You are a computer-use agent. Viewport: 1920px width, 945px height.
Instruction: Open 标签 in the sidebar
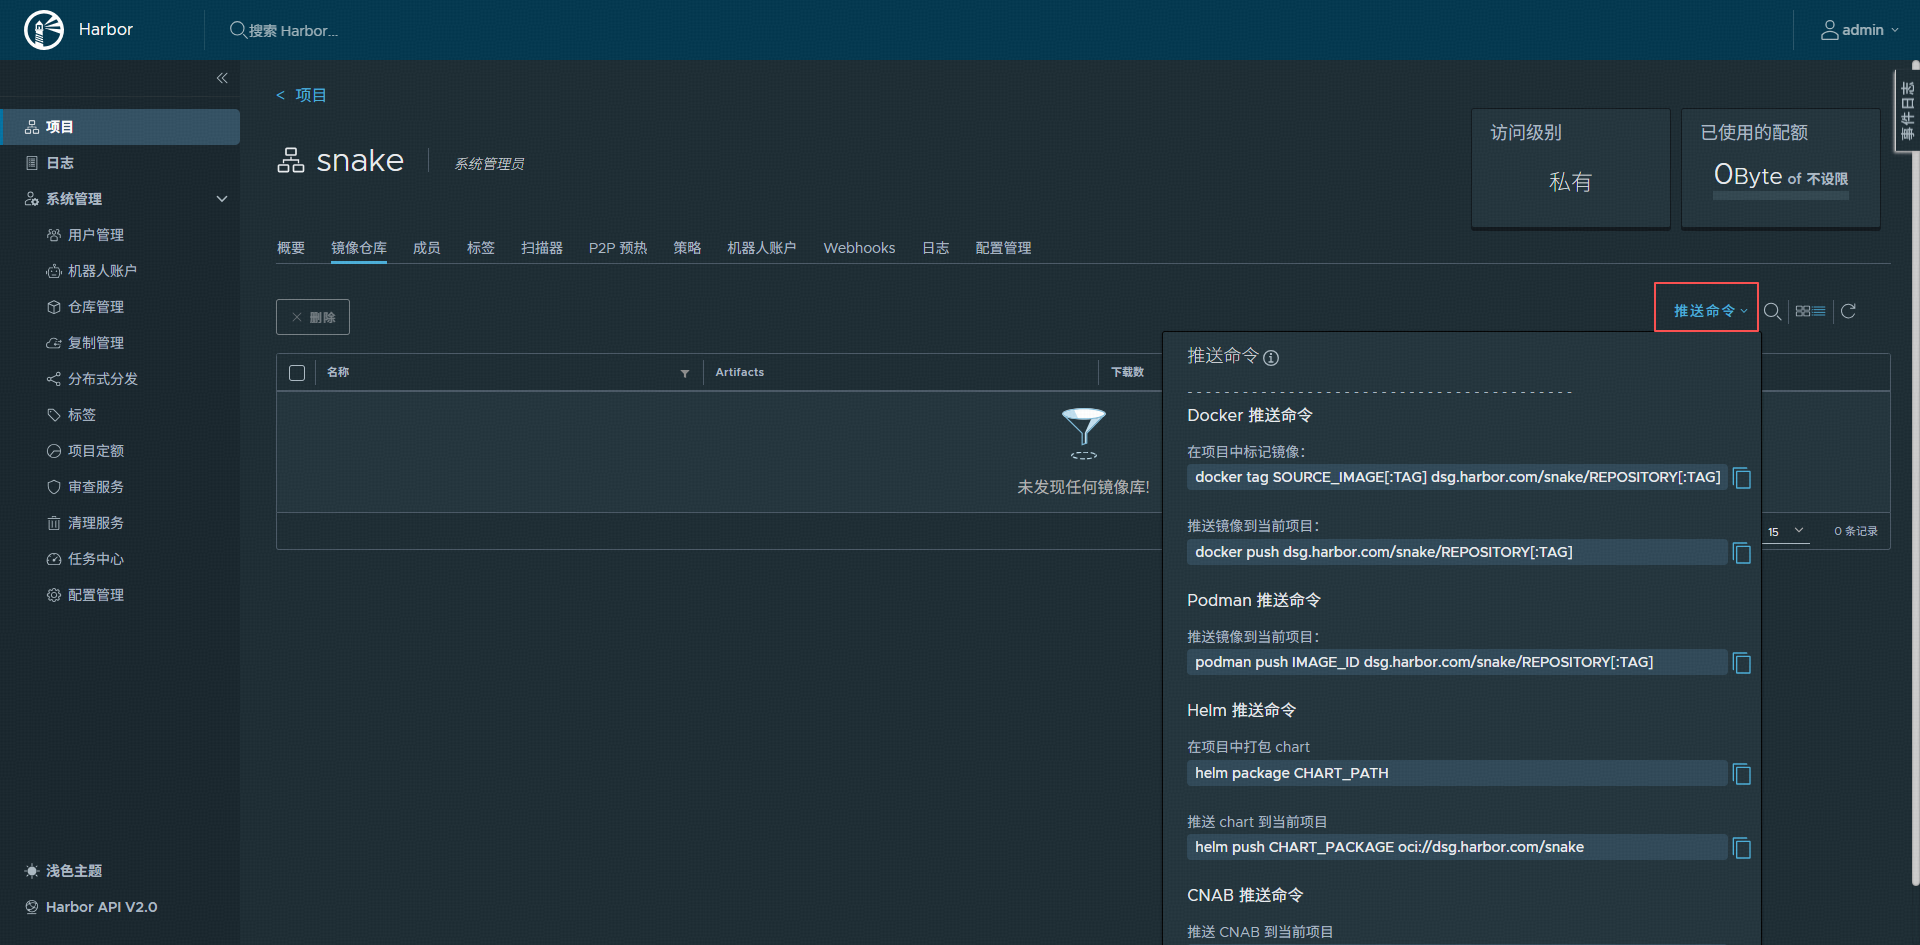[82, 415]
